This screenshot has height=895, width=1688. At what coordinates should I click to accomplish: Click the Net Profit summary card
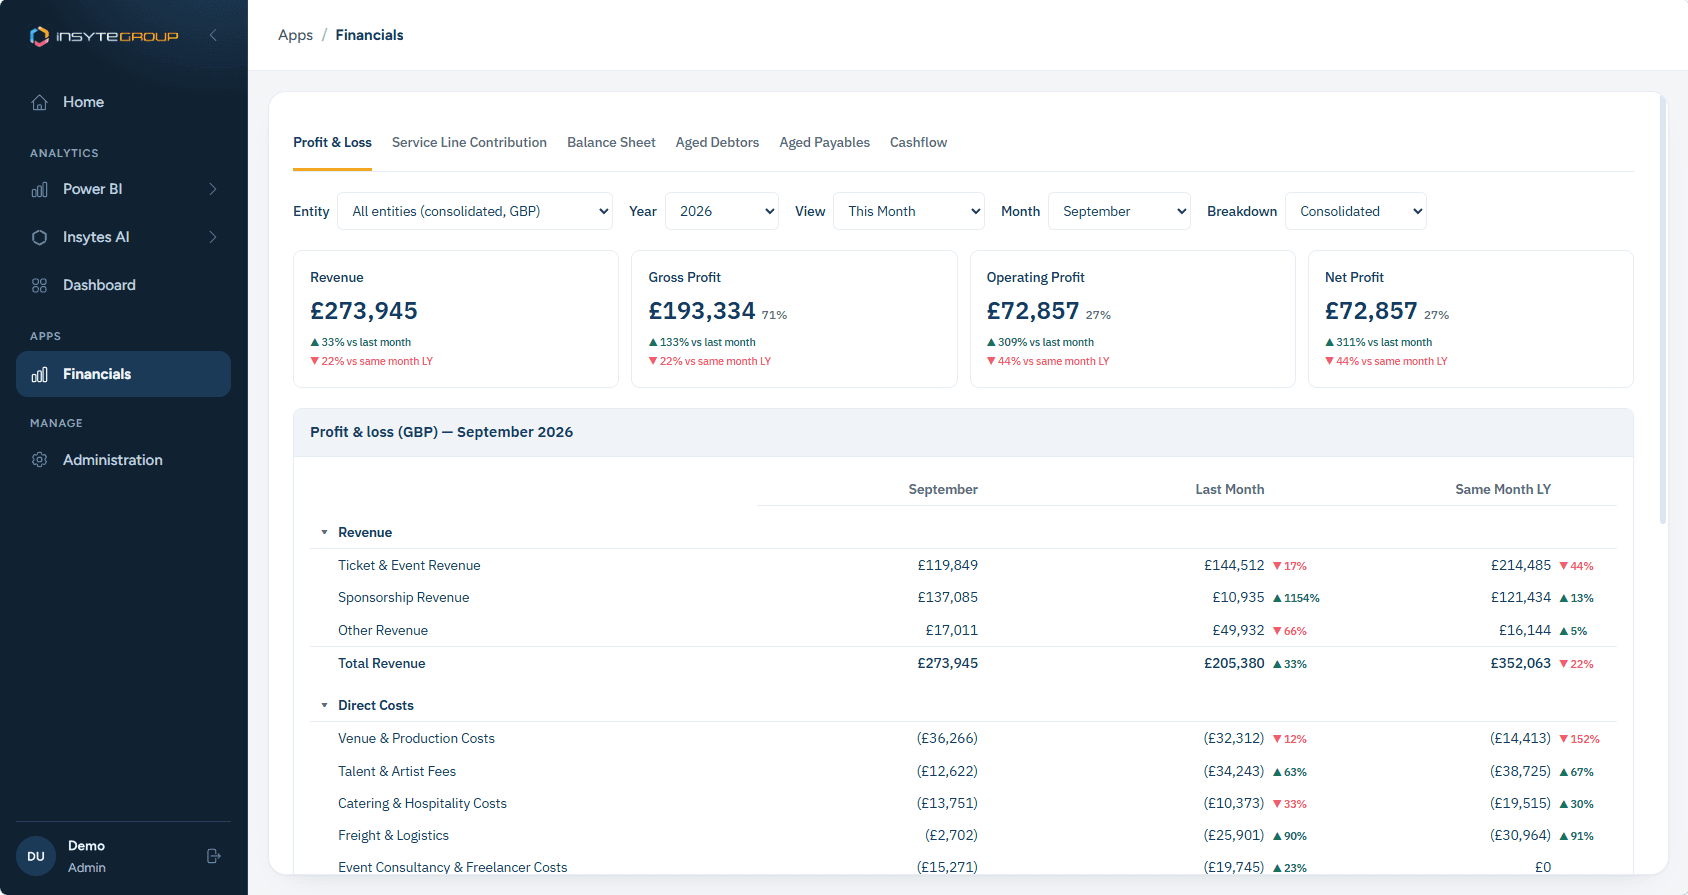(x=1470, y=319)
